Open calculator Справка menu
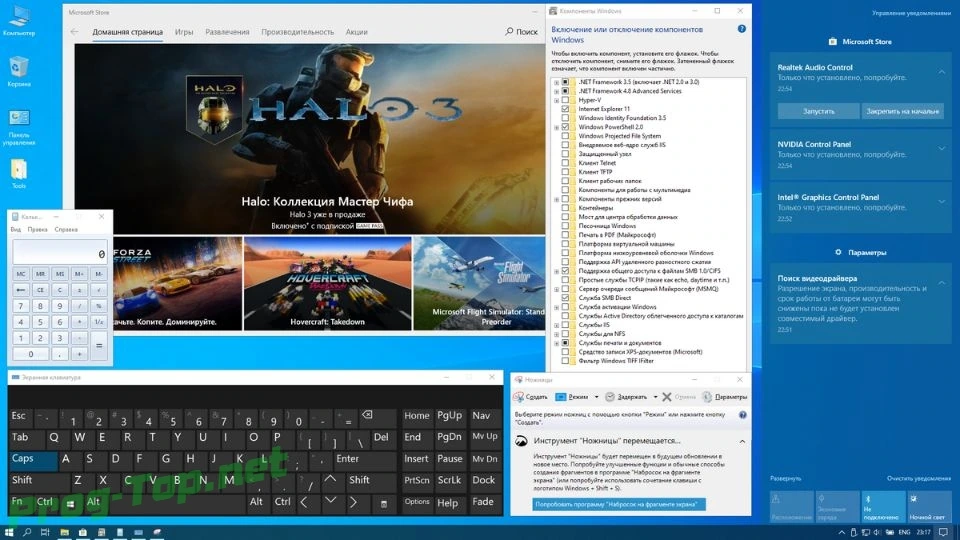The width and height of the screenshot is (960, 540). pos(66,230)
